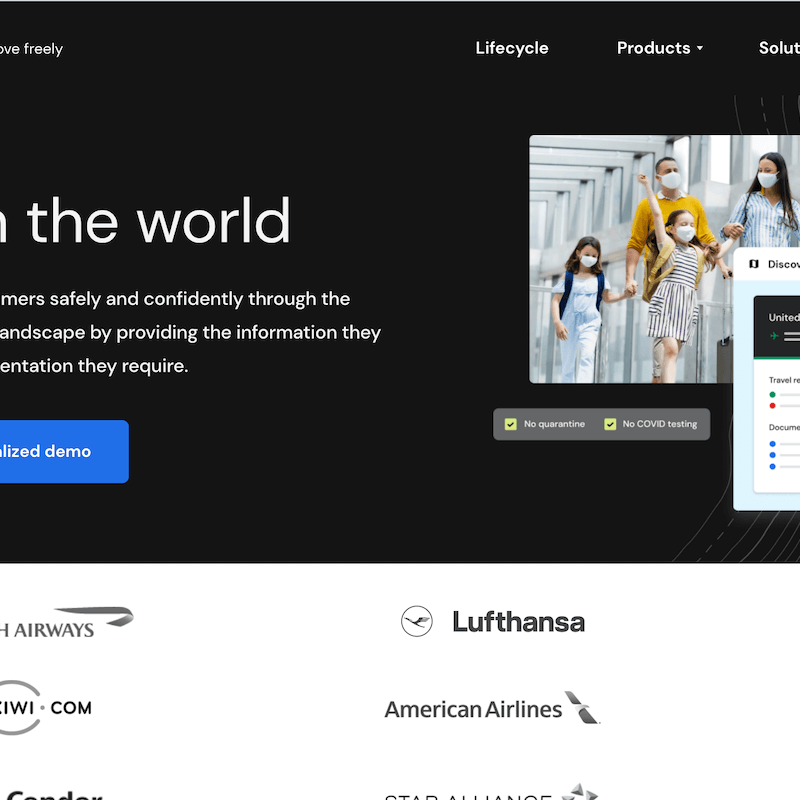Screen dimensions: 800x800
Task: Click the small arrow next to Products
Action: point(700,48)
